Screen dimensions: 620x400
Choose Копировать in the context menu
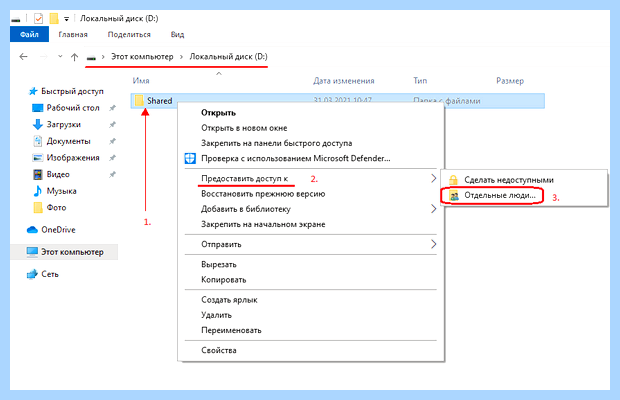coord(223,280)
